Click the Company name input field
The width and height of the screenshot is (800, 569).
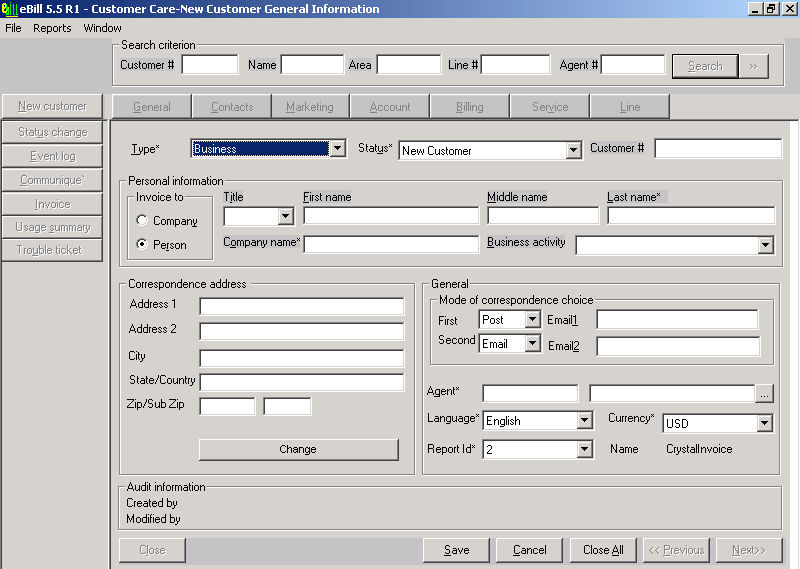click(391, 244)
